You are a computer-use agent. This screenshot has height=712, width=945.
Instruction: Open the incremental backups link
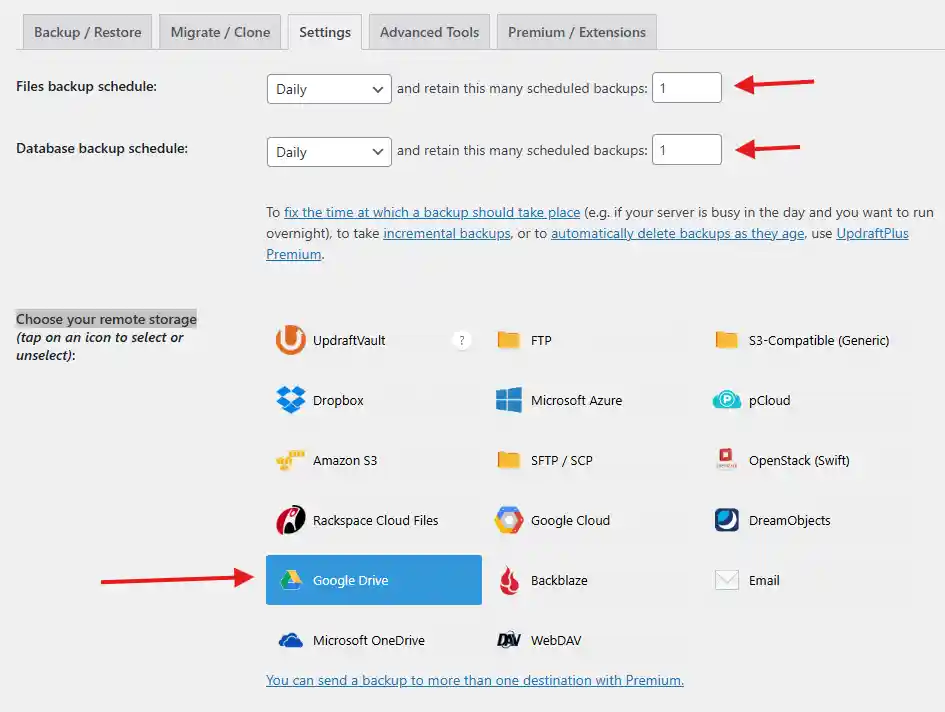point(447,233)
